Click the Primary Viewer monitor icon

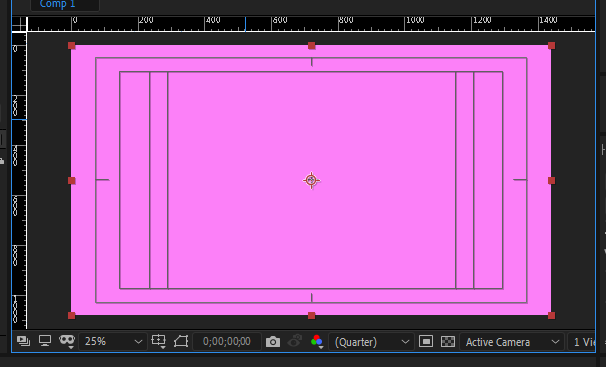pyautogui.click(x=45, y=341)
